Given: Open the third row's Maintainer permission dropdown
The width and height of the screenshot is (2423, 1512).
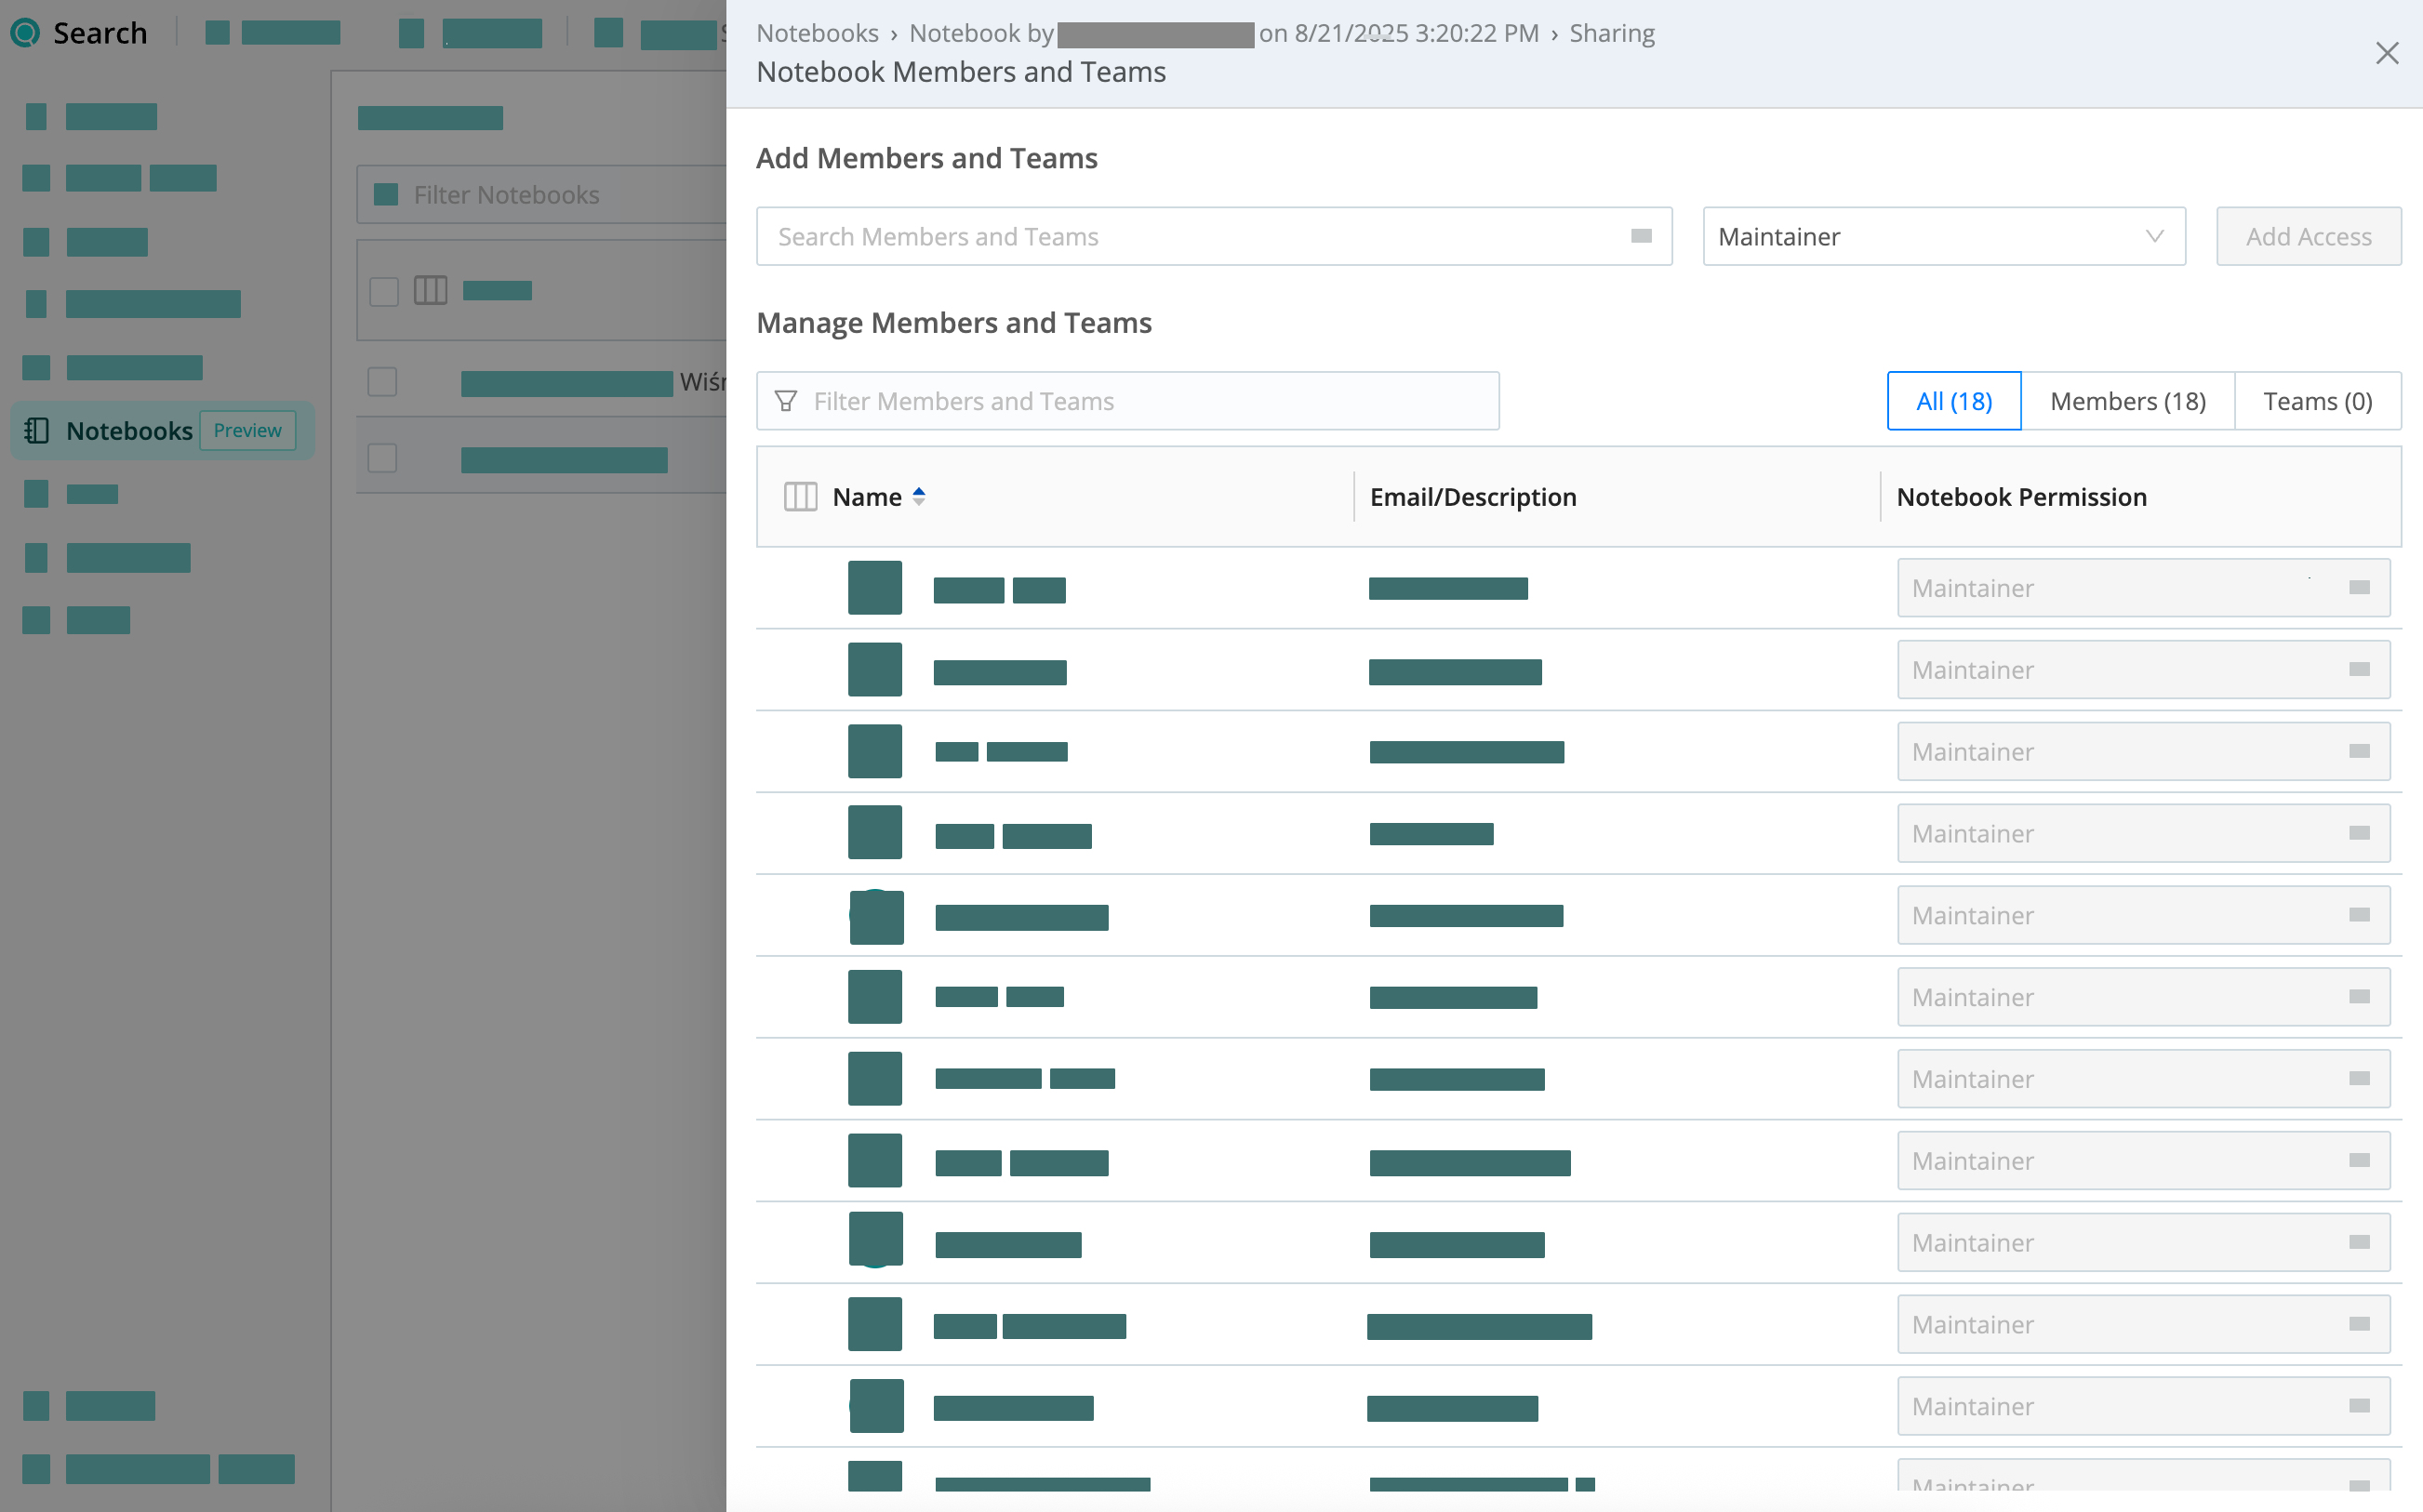Looking at the screenshot, I should coord(2143,752).
